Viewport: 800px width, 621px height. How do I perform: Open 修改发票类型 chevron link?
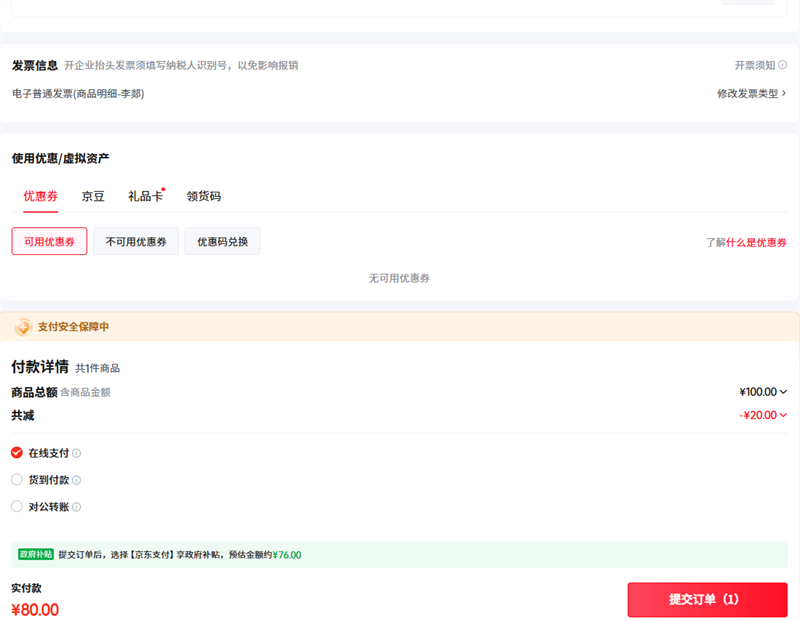coord(752,93)
